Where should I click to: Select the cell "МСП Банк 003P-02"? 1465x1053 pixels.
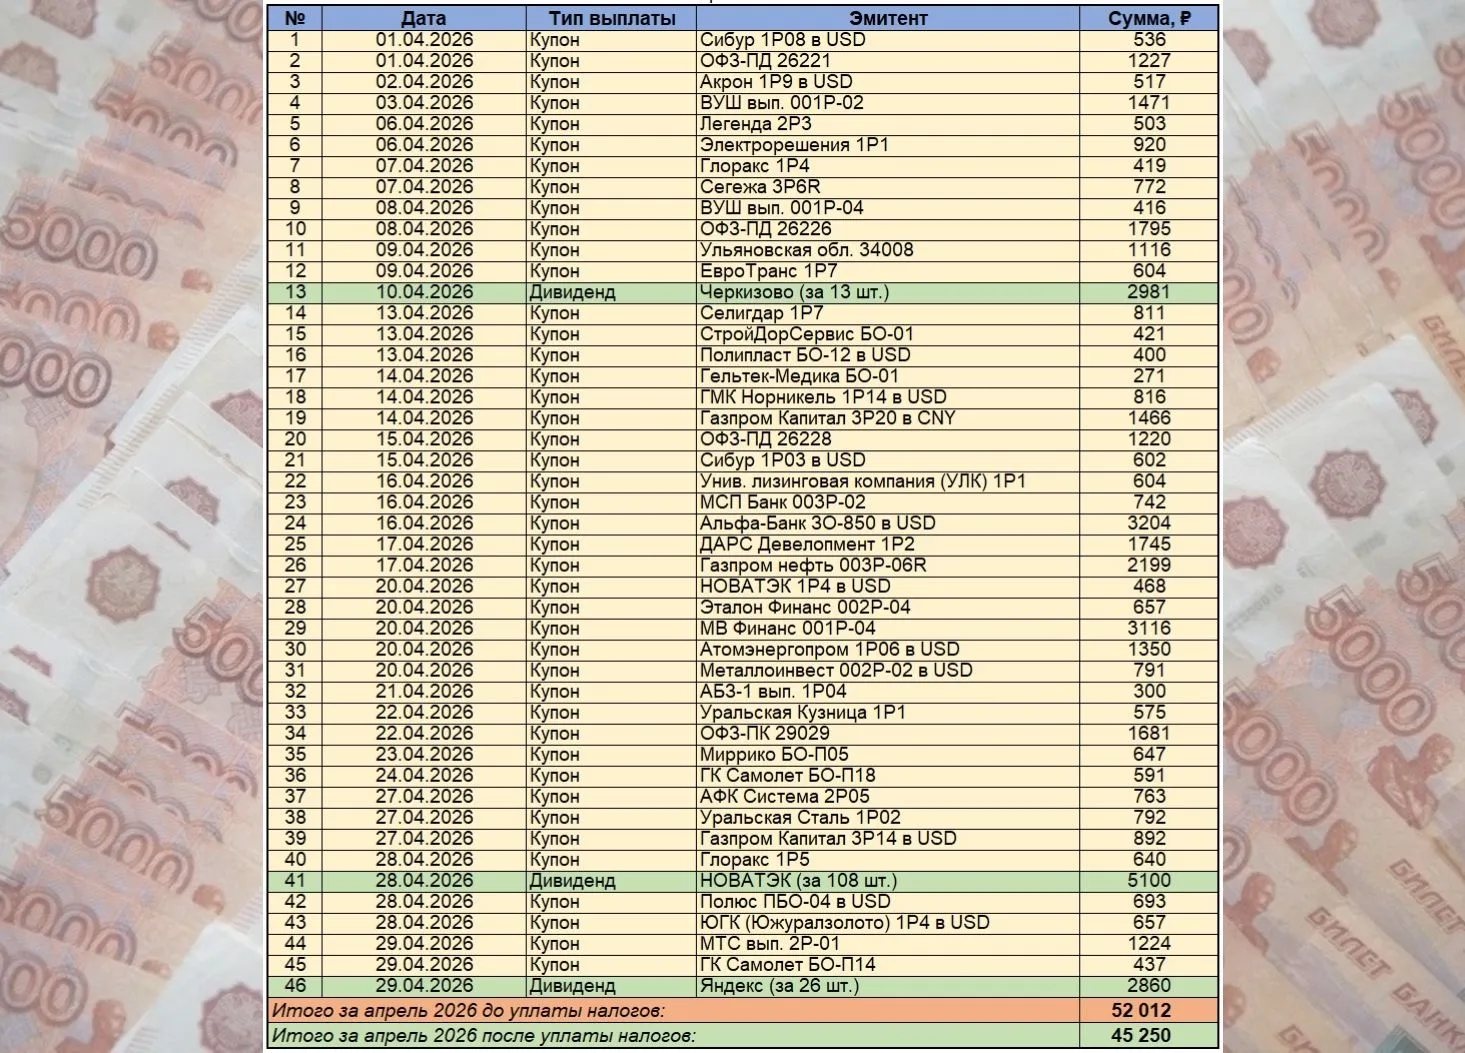click(888, 502)
